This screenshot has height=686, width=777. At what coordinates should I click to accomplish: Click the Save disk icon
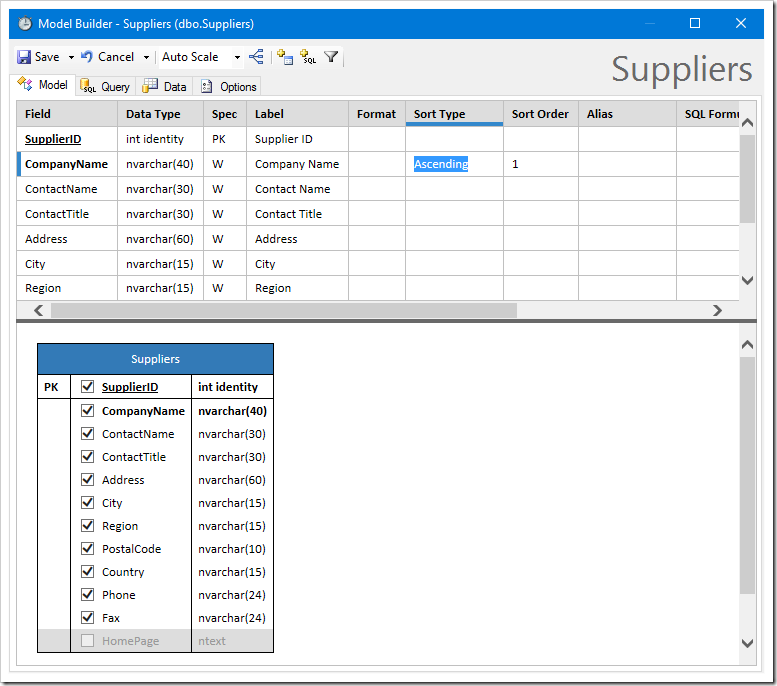[x=24, y=57]
